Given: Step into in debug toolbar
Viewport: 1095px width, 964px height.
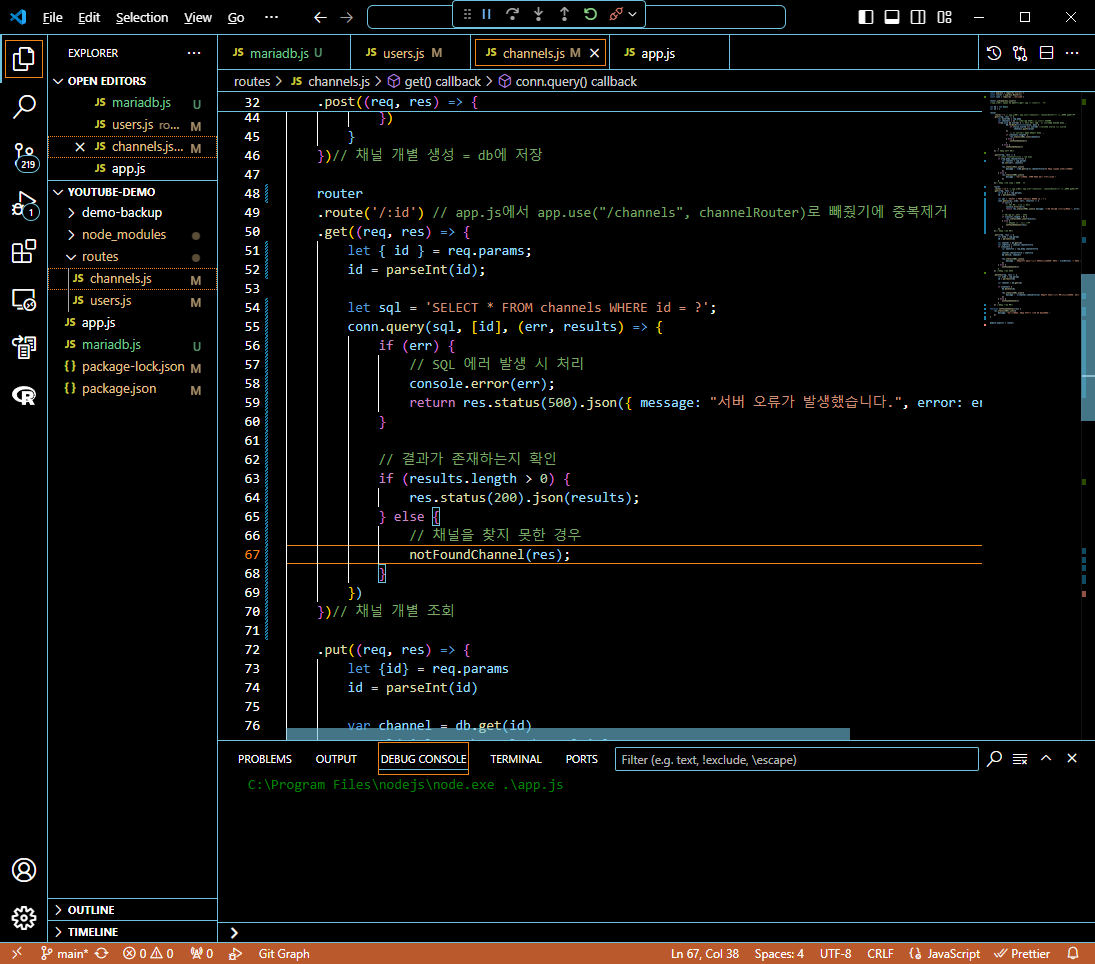Looking at the screenshot, I should 538,14.
